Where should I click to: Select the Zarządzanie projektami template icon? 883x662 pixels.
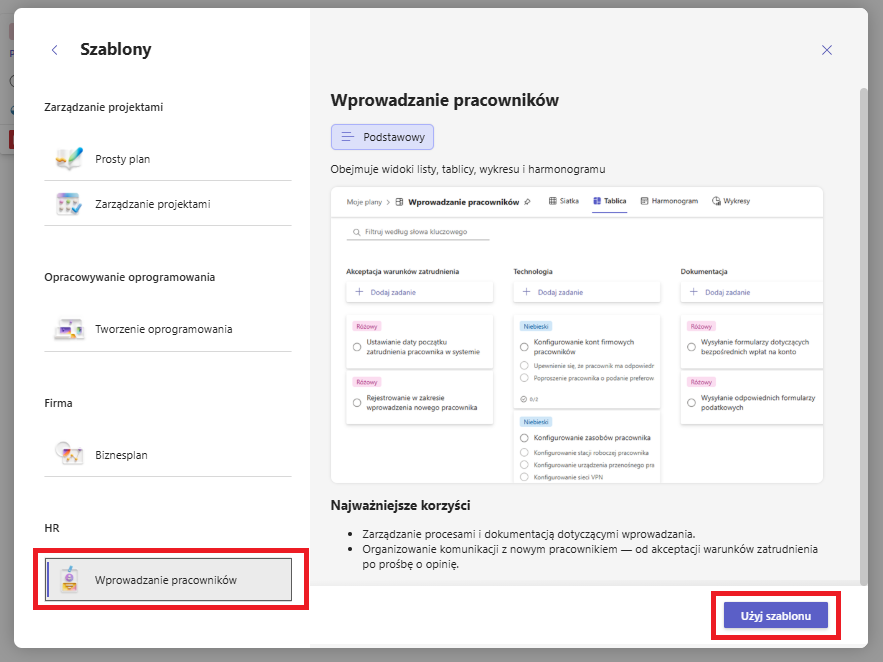(69, 204)
